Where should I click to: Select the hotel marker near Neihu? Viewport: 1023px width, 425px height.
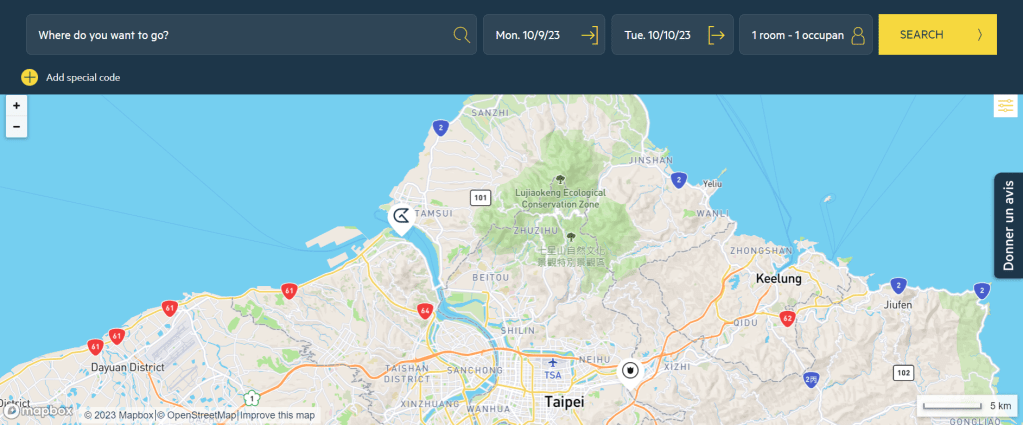pyautogui.click(x=630, y=370)
